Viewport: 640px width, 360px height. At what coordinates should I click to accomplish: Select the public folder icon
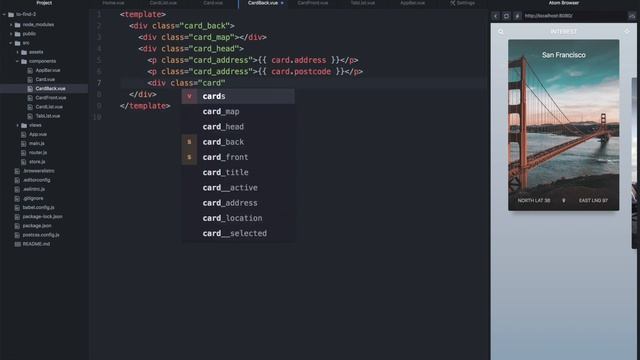click(x=18, y=34)
